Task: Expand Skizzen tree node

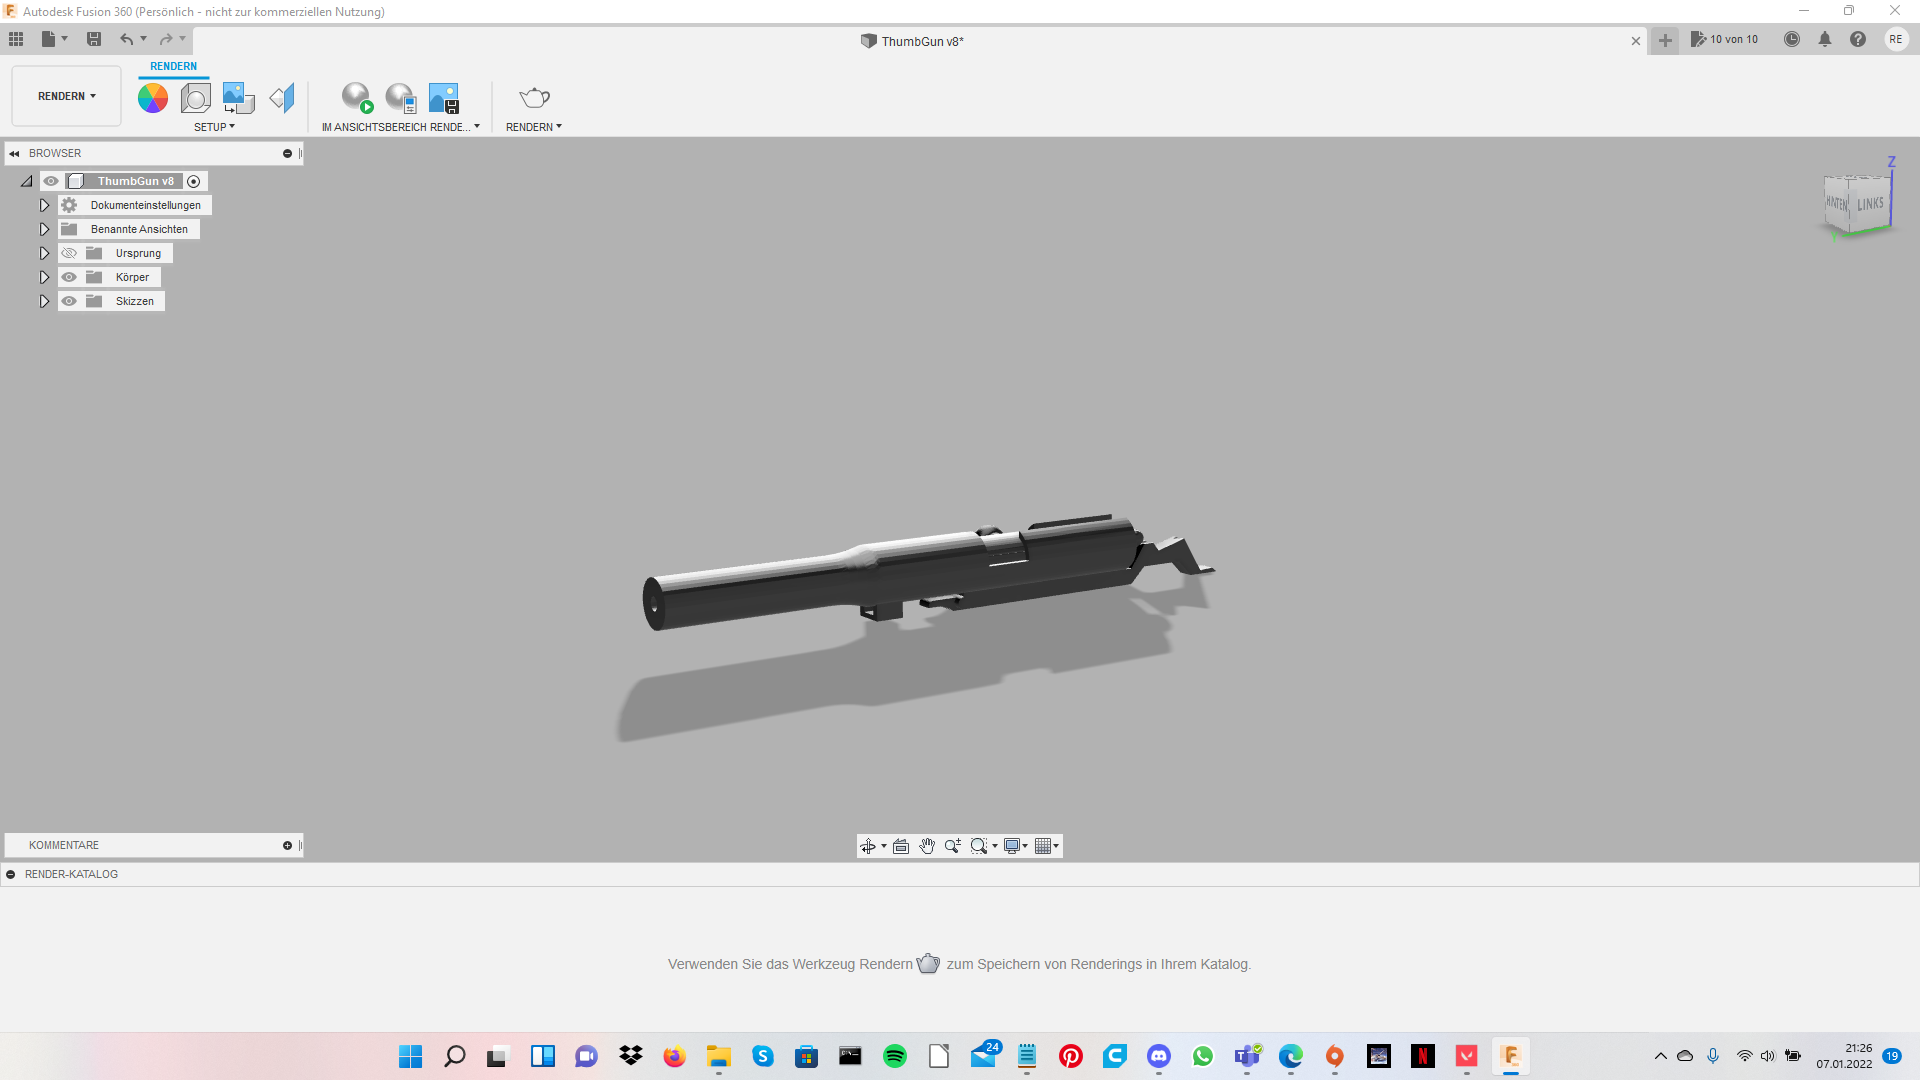Action: (x=44, y=301)
